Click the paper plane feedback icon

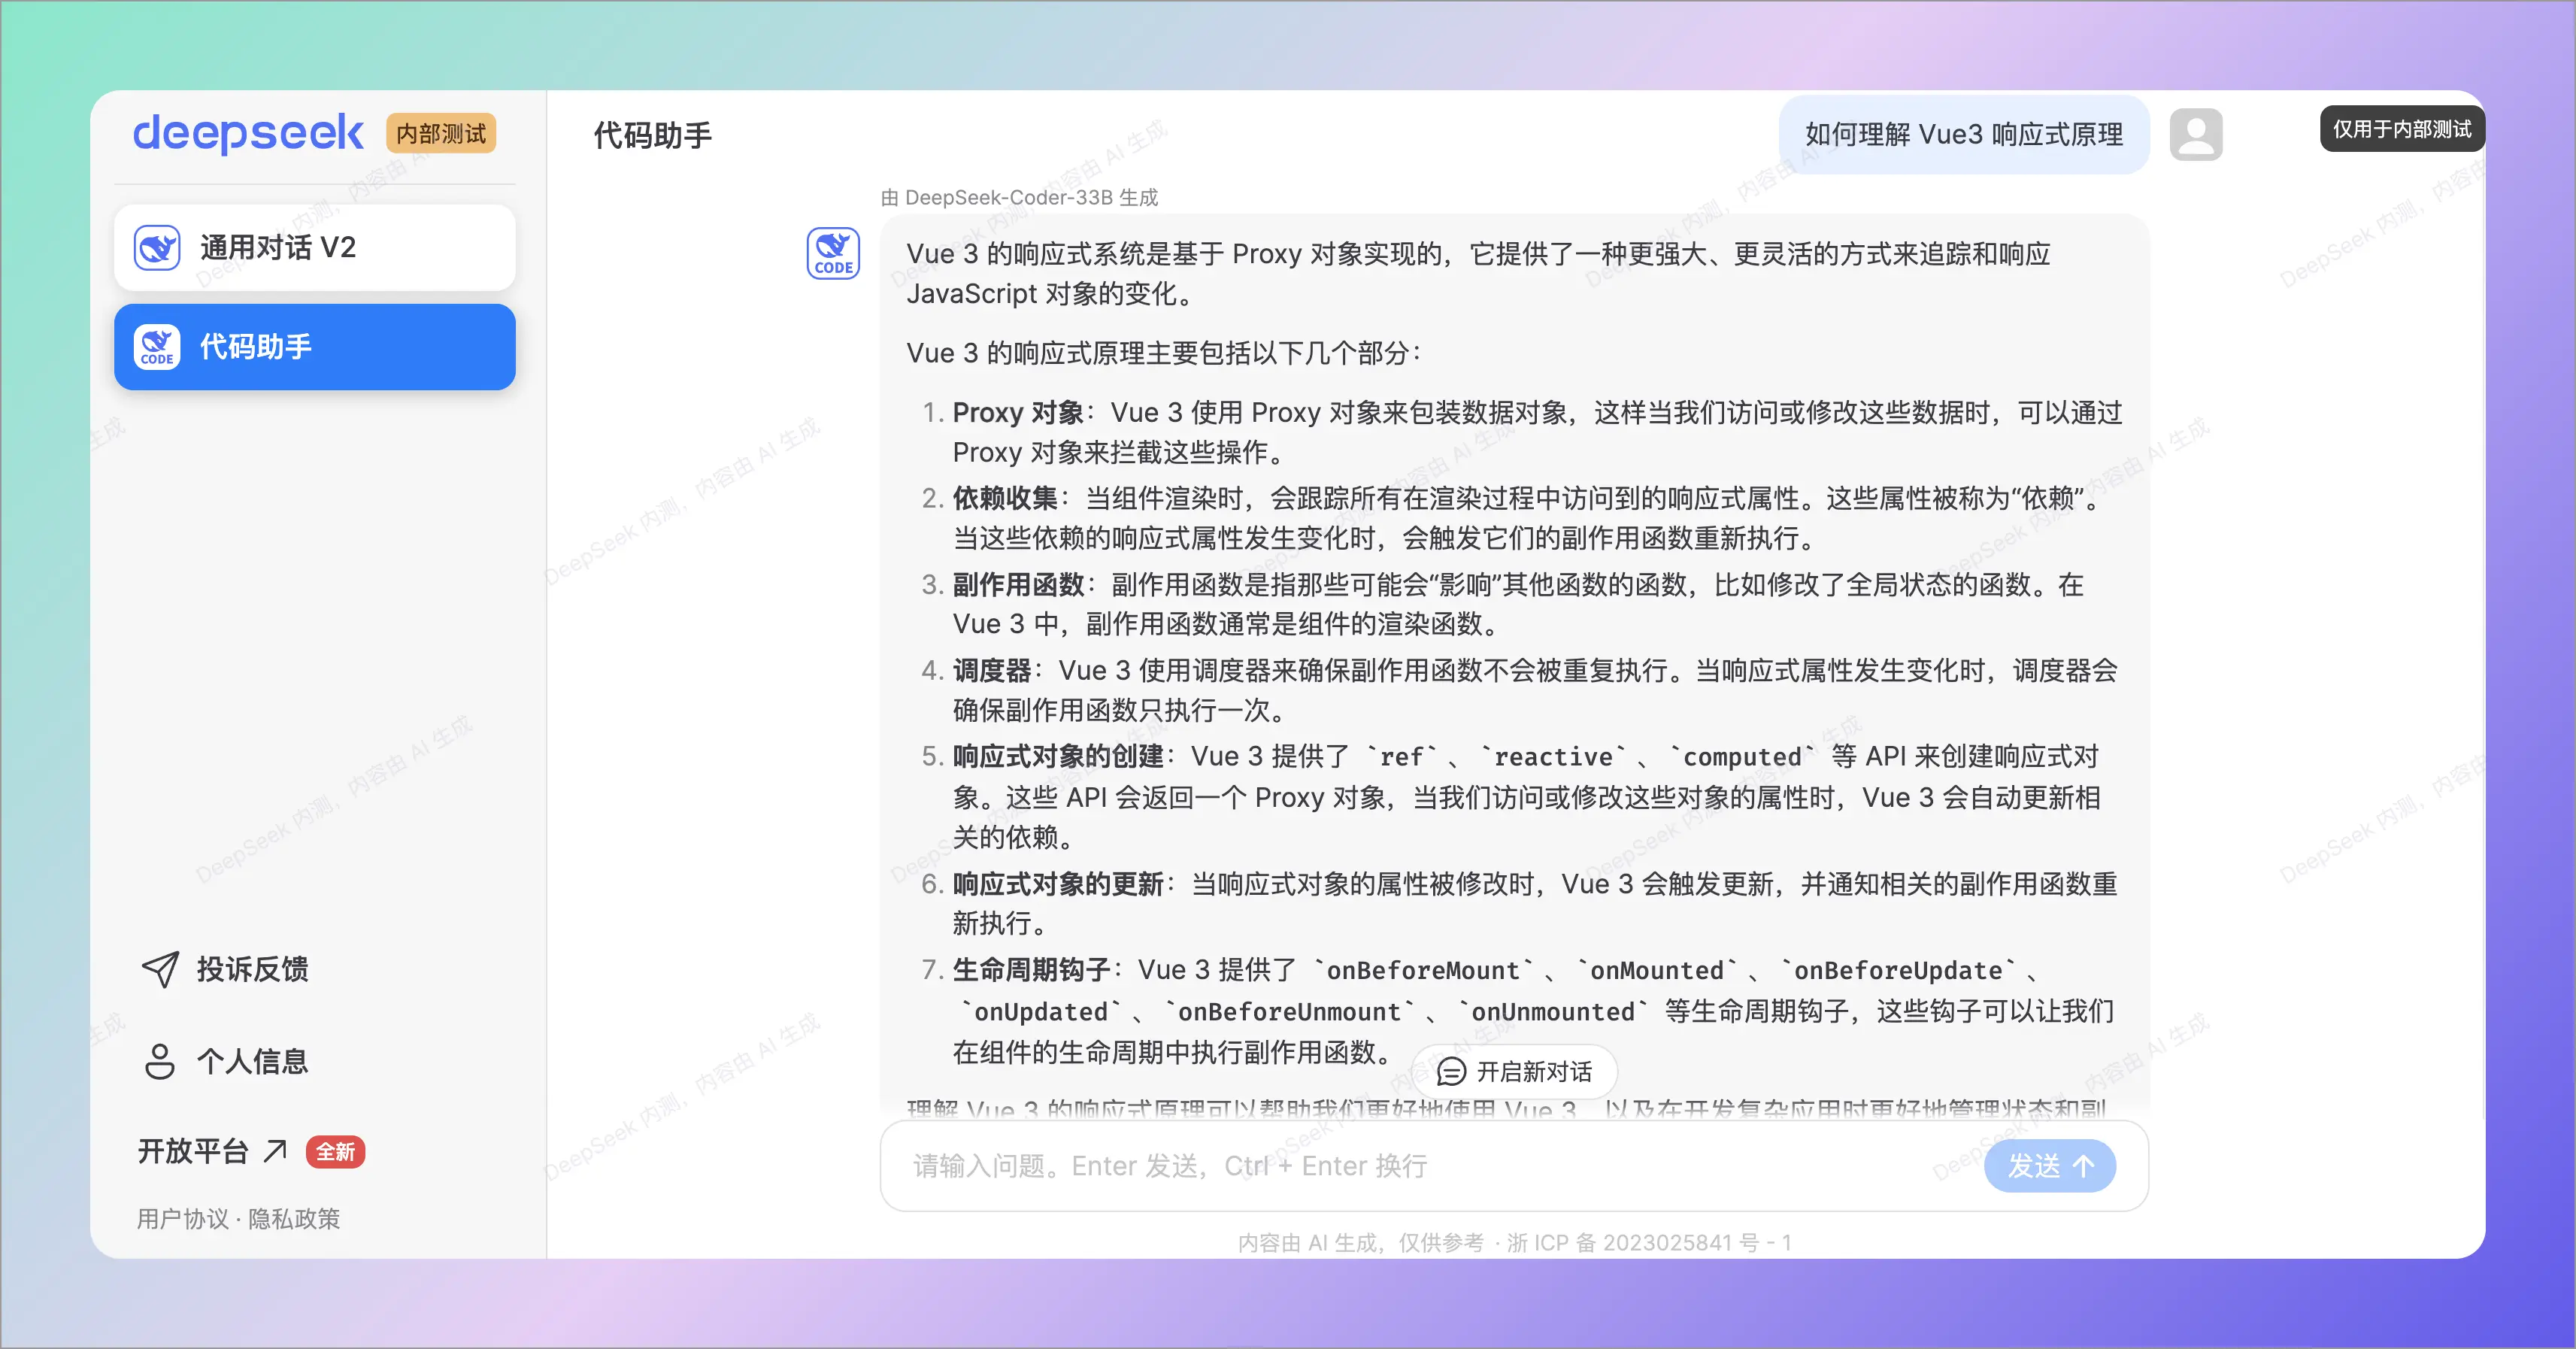(x=160, y=969)
